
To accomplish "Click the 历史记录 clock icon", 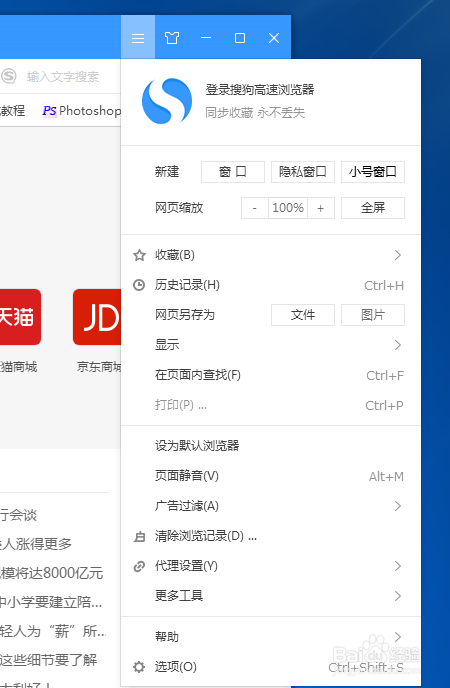I will coord(139,285).
